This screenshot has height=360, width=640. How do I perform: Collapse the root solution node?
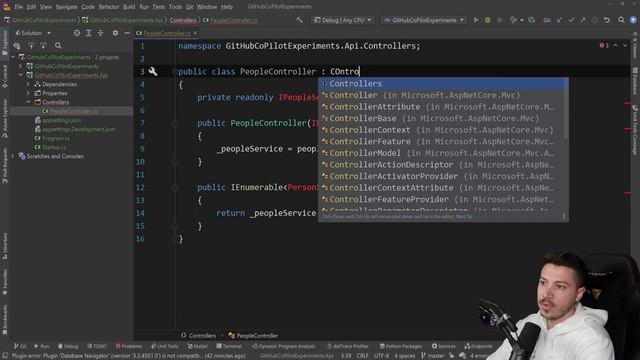(x=13, y=58)
